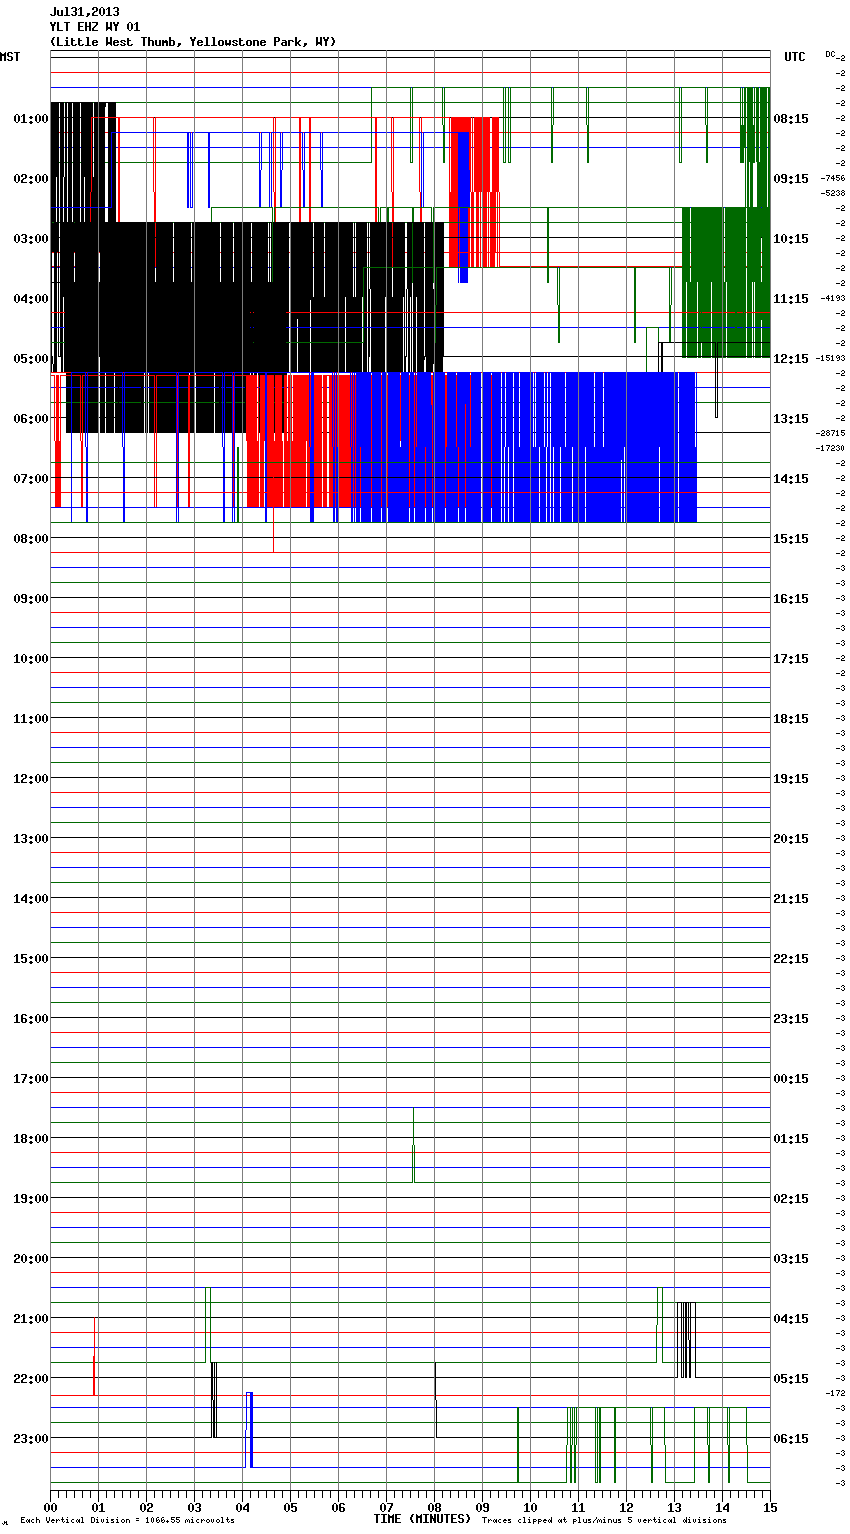Click the 12:15 UTC time label
Screen dimensions: 850x1534
coord(791,359)
